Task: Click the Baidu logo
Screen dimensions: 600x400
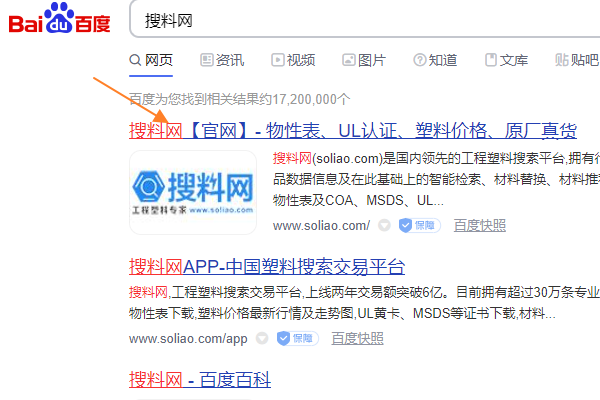Action: point(59,18)
